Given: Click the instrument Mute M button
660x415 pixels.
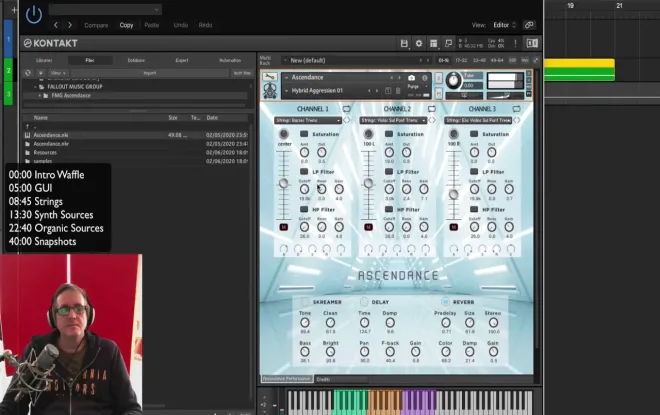Looking at the screenshot, I should pos(438,93).
